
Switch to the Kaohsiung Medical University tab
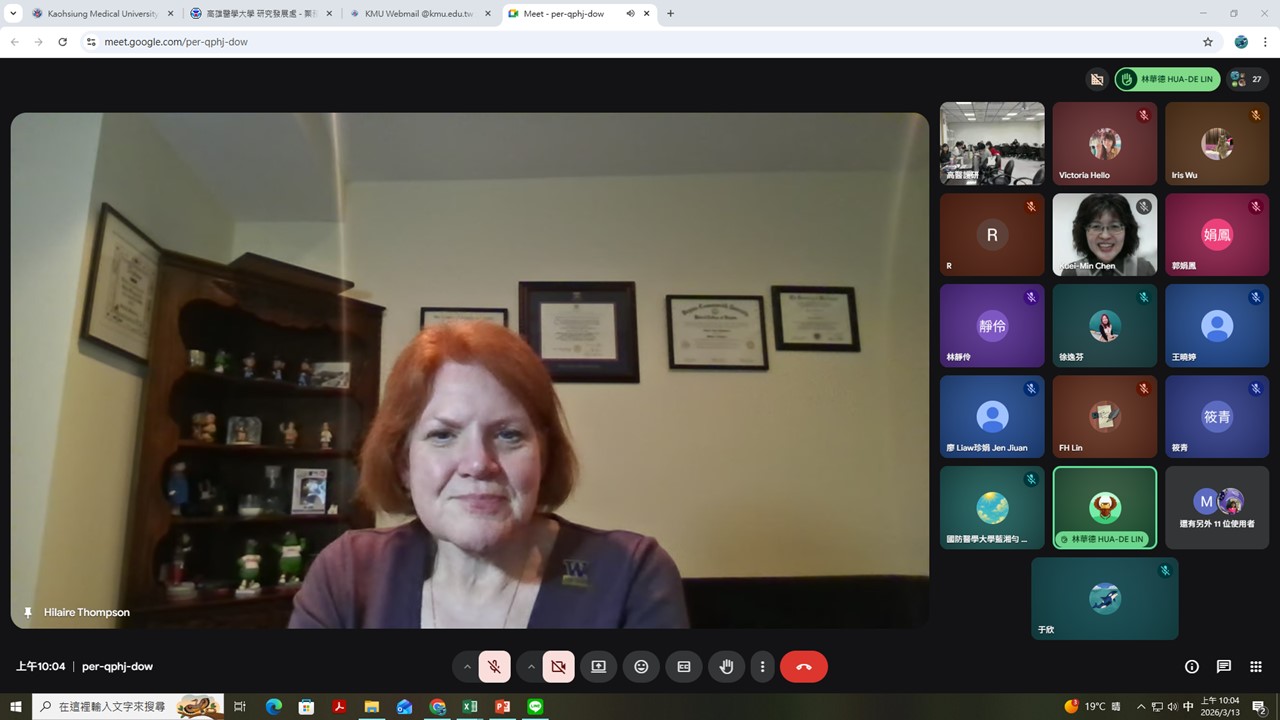pyautogui.click(x=96, y=14)
